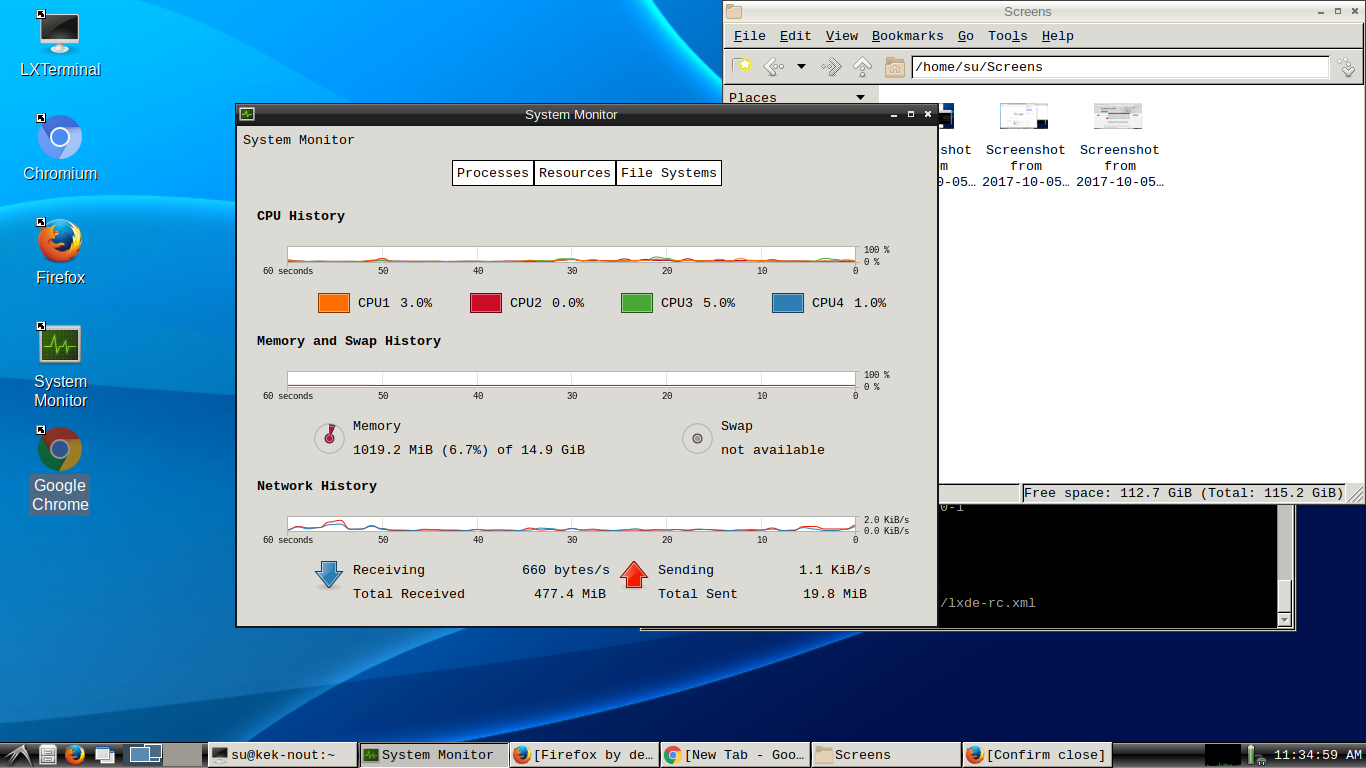Viewport: 1366px width, 768px height.
Task: Focus the /home/su/Screens path field
Action: click(x=1120, y=67)
